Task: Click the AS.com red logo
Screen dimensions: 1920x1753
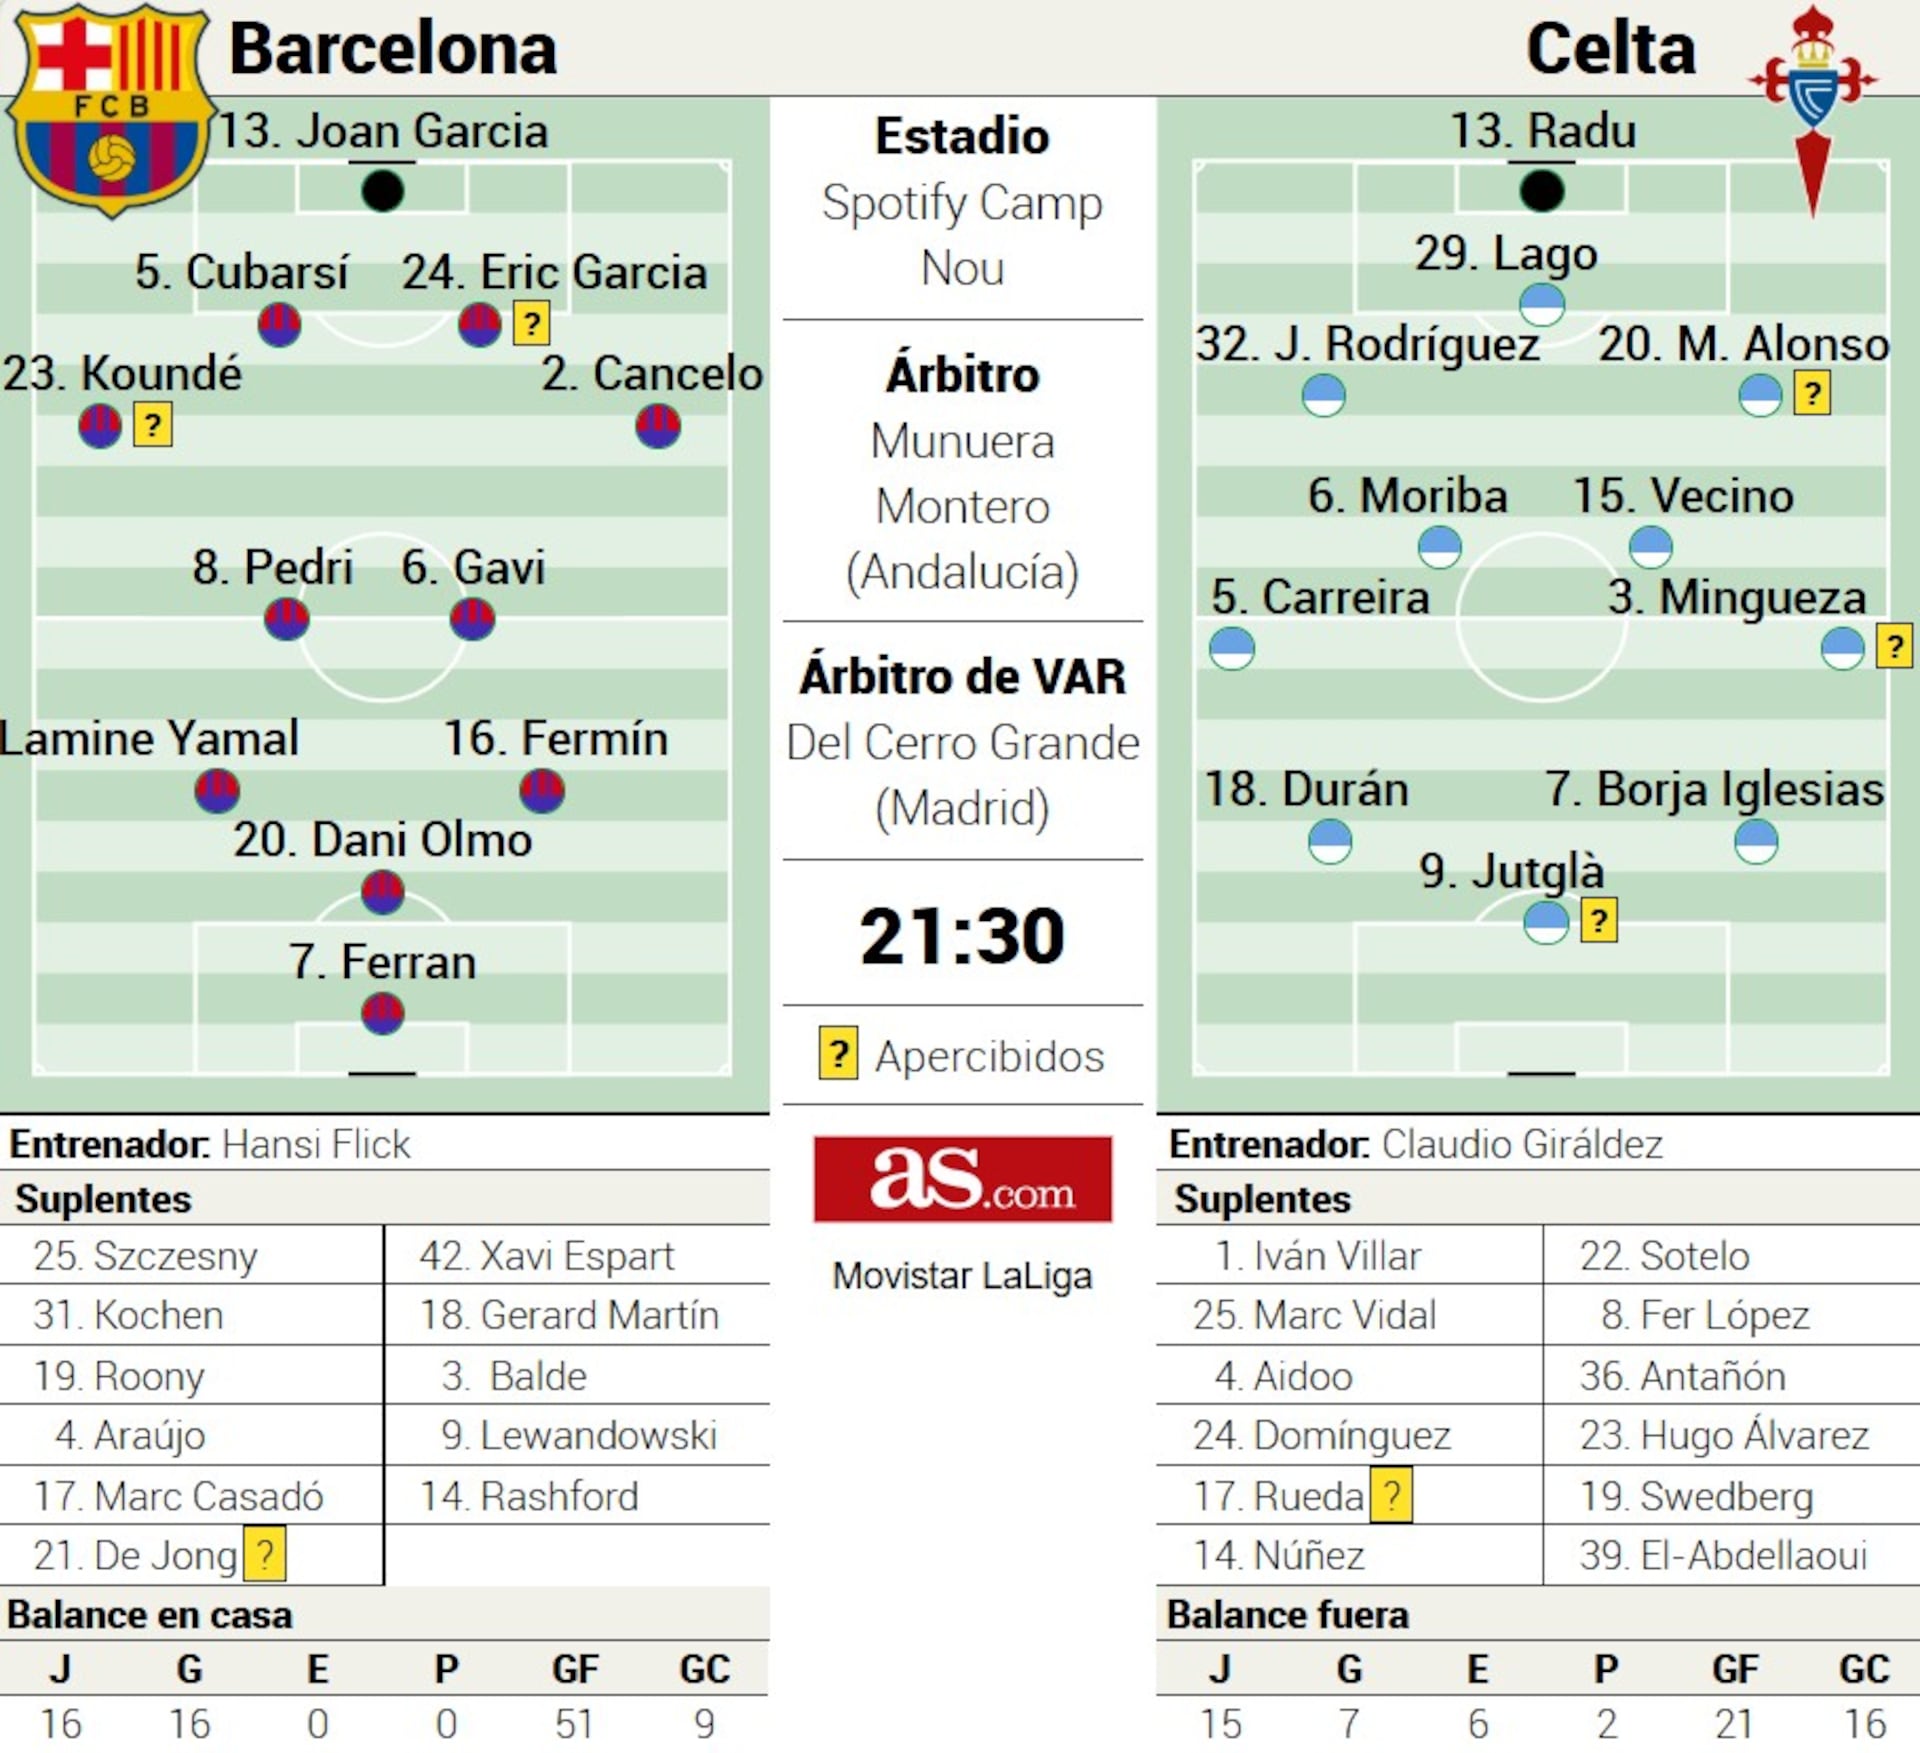Action: (962, 1178)
